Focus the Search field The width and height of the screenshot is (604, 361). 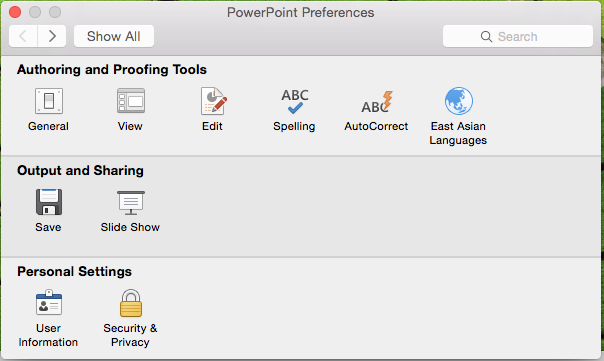(518, 36)
